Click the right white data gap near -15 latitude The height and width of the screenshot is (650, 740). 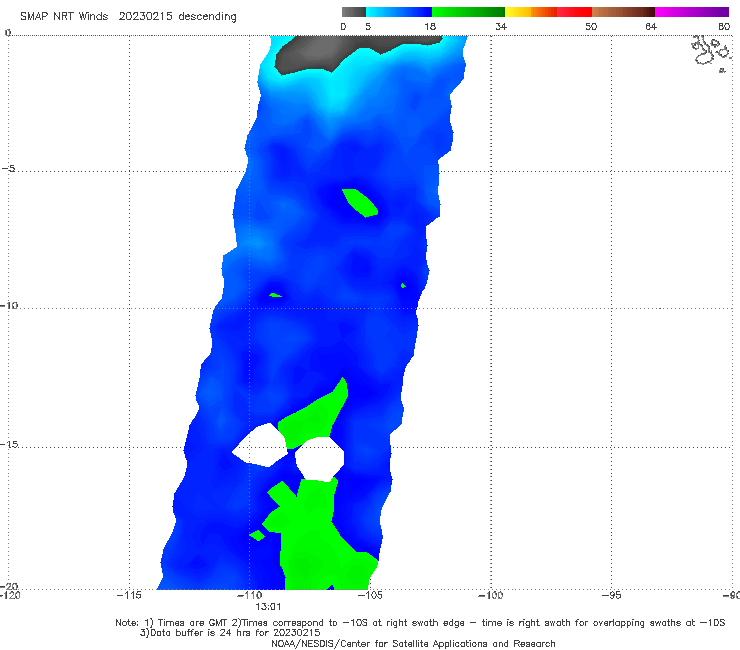320,459
